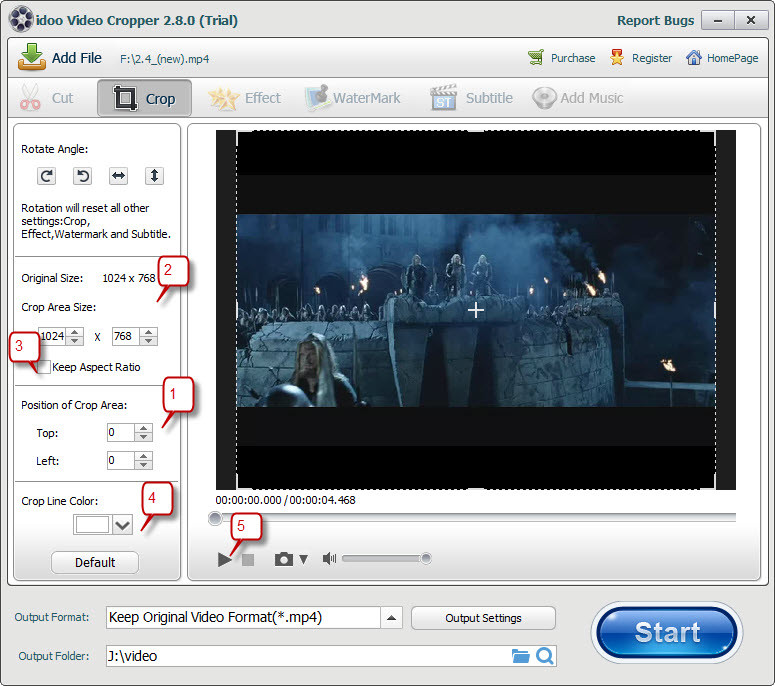
Task: Click the HomePage house icon
Action: [693, 58]
